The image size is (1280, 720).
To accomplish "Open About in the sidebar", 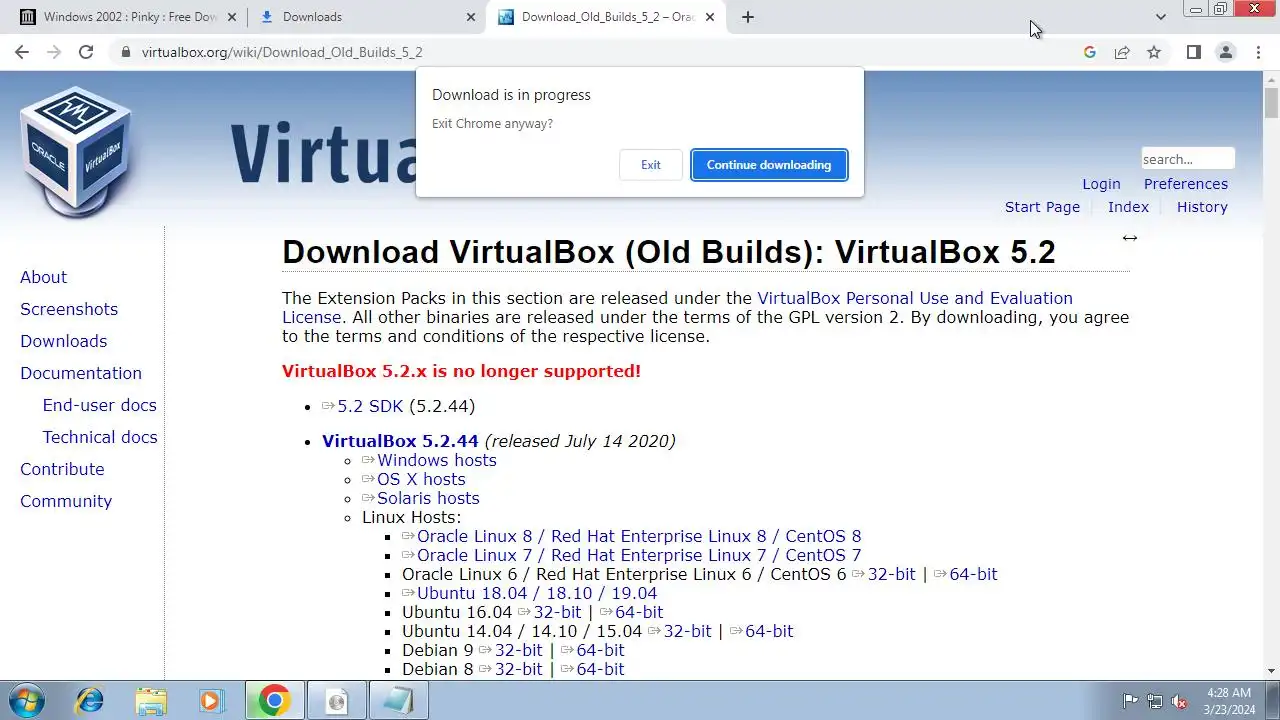I will (x=43, y=277).
